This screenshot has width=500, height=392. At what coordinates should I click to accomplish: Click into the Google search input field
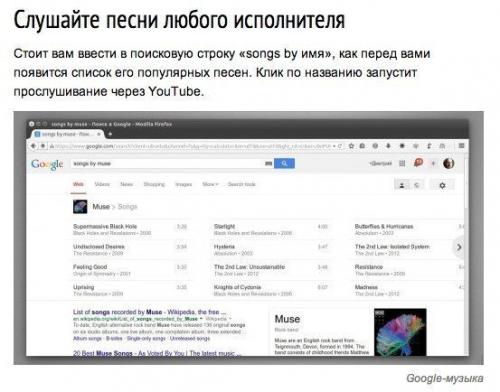(x=167, y=163)
